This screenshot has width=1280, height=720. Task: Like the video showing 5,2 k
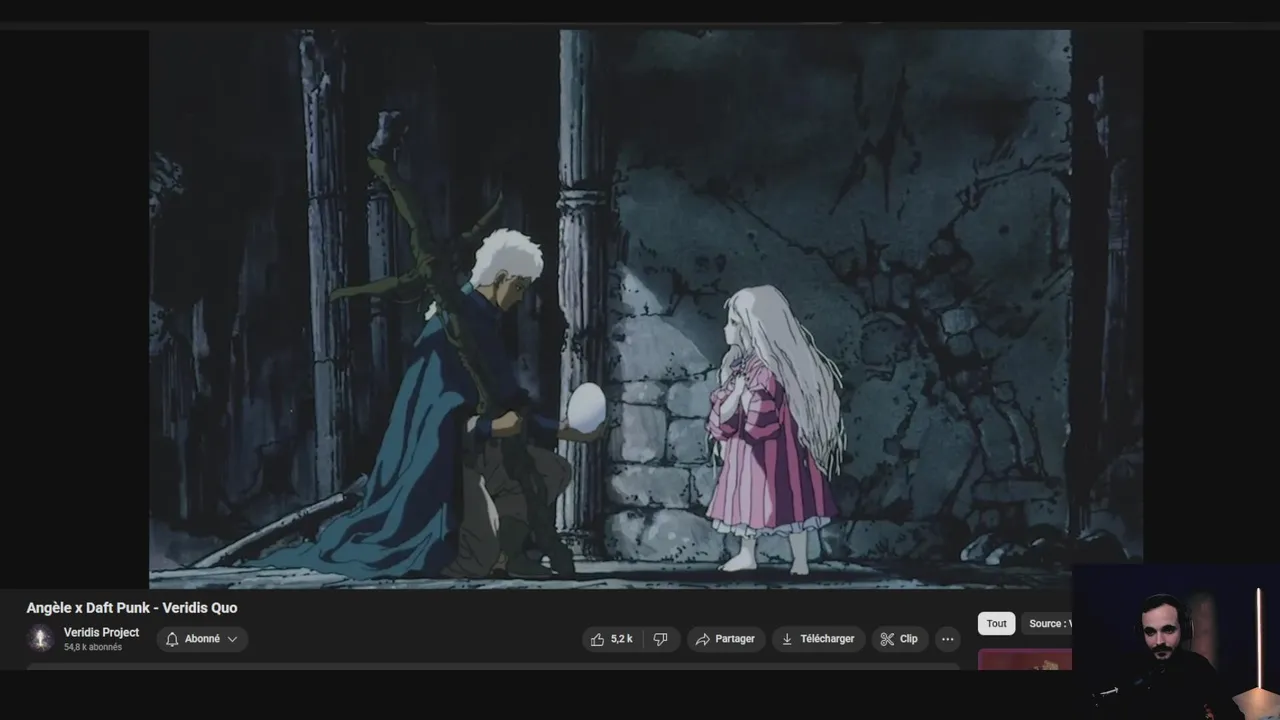[x=611, y=639]
